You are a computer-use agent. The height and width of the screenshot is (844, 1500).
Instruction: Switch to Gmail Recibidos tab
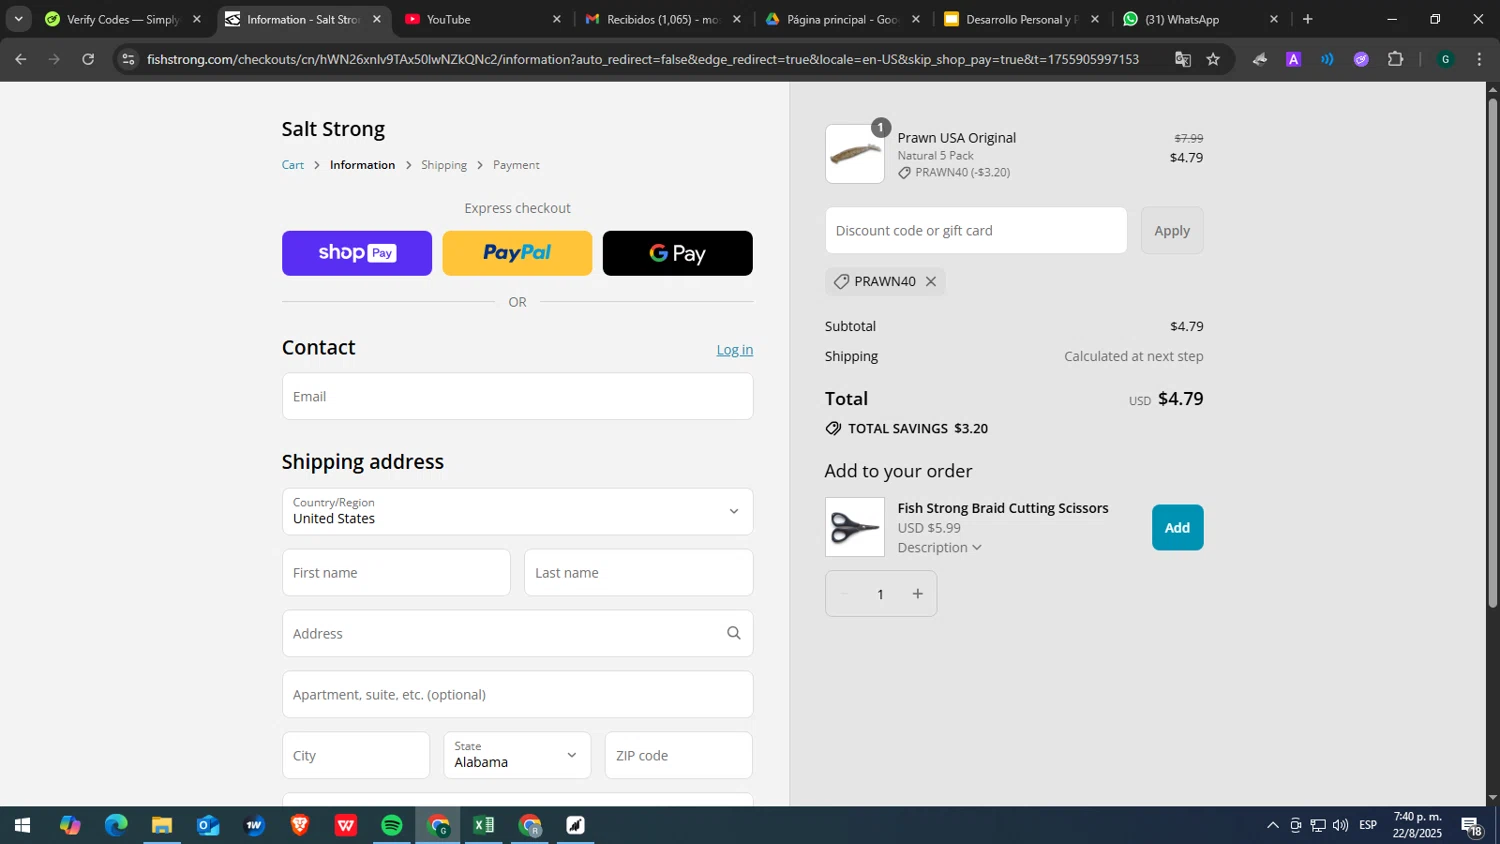663,19
